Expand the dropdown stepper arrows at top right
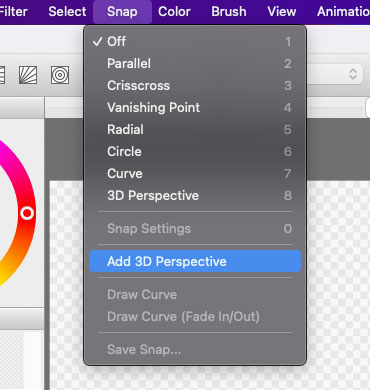Viewport: 370px width, 390px height. [x=353, y=74]
